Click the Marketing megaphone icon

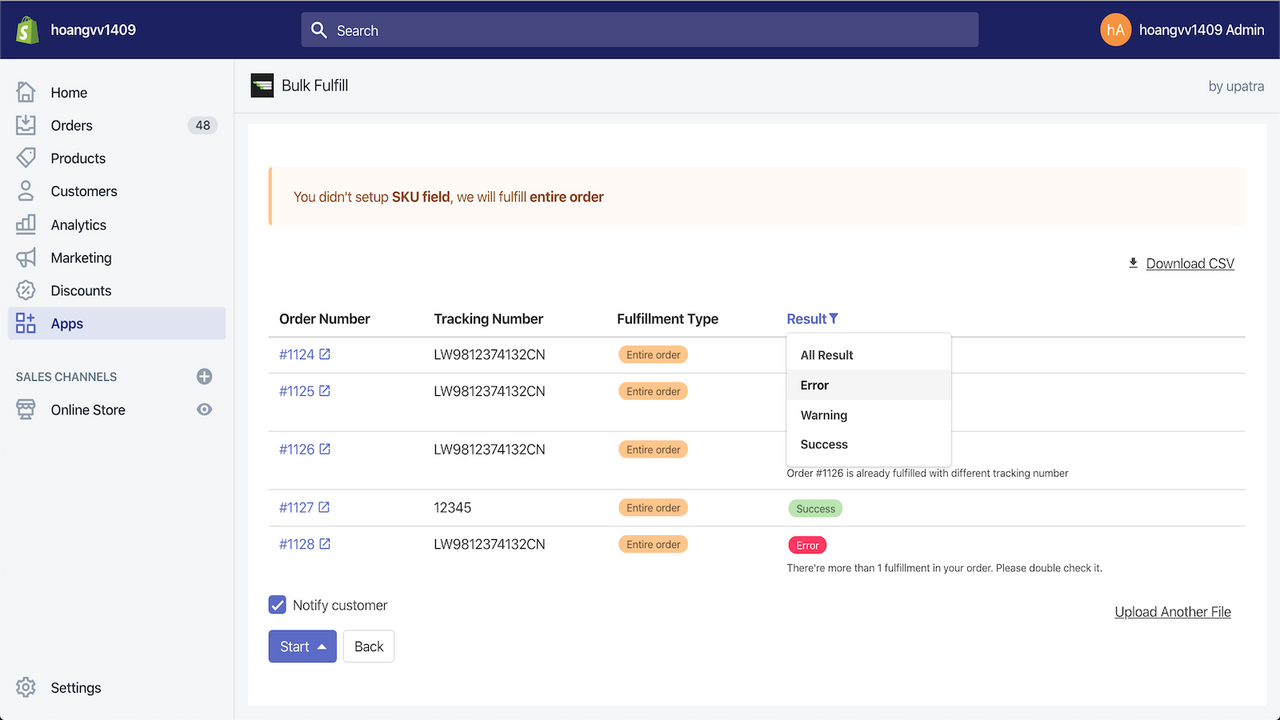26,258
